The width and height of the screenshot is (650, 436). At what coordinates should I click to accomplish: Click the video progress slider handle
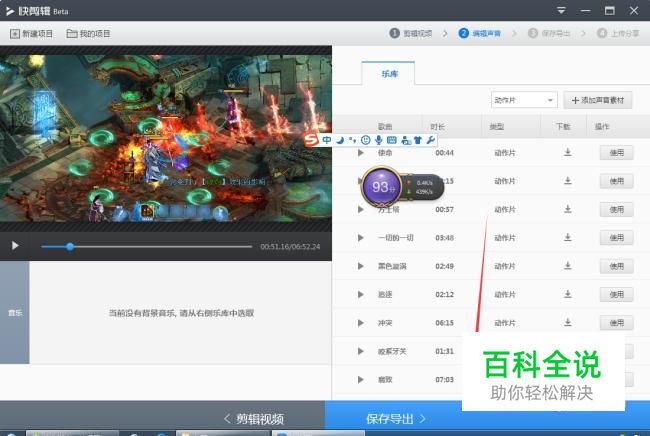point(70,247)
